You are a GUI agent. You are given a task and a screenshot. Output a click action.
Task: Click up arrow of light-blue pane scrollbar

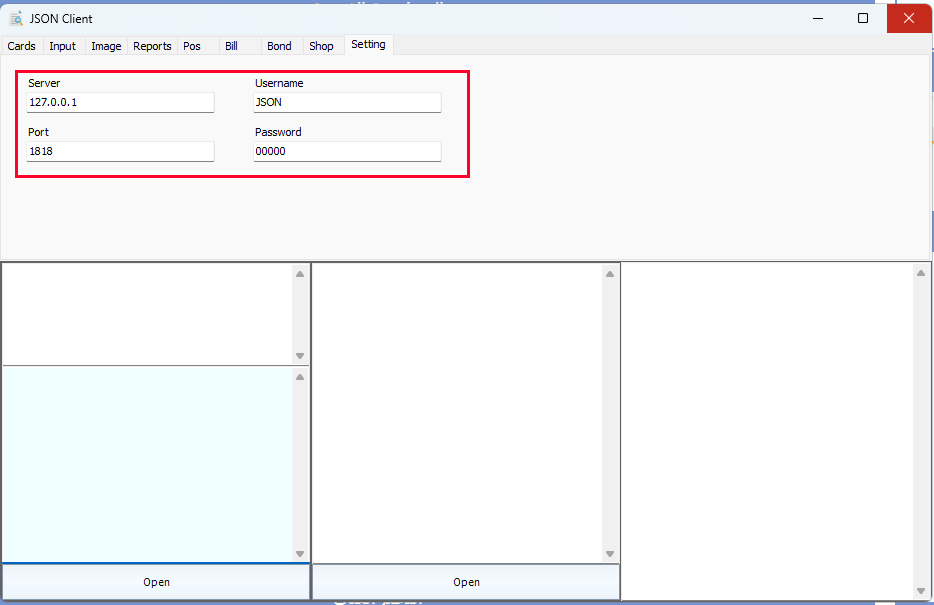[x=300, y=377]
